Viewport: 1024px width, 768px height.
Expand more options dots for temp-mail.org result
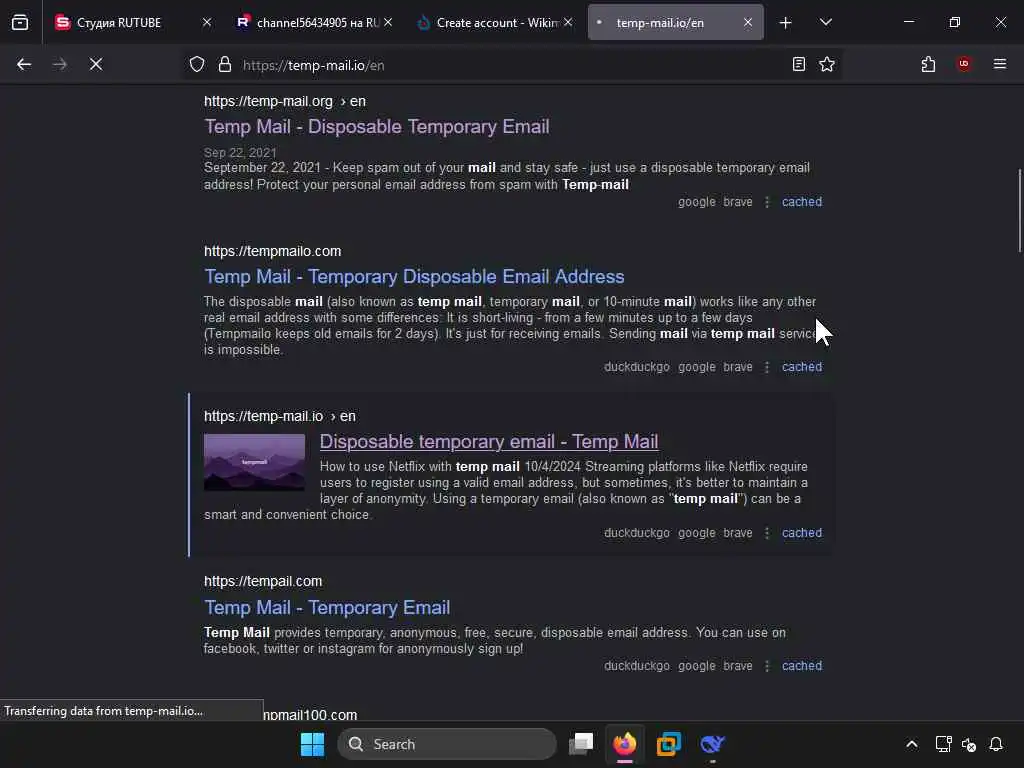click(x=767, y=202)
